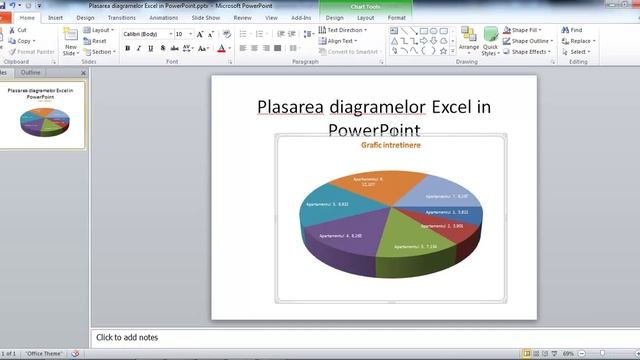Screen dimensions: 640x360
Task: Open the Find tool
Action: click(x=572, y=30)
